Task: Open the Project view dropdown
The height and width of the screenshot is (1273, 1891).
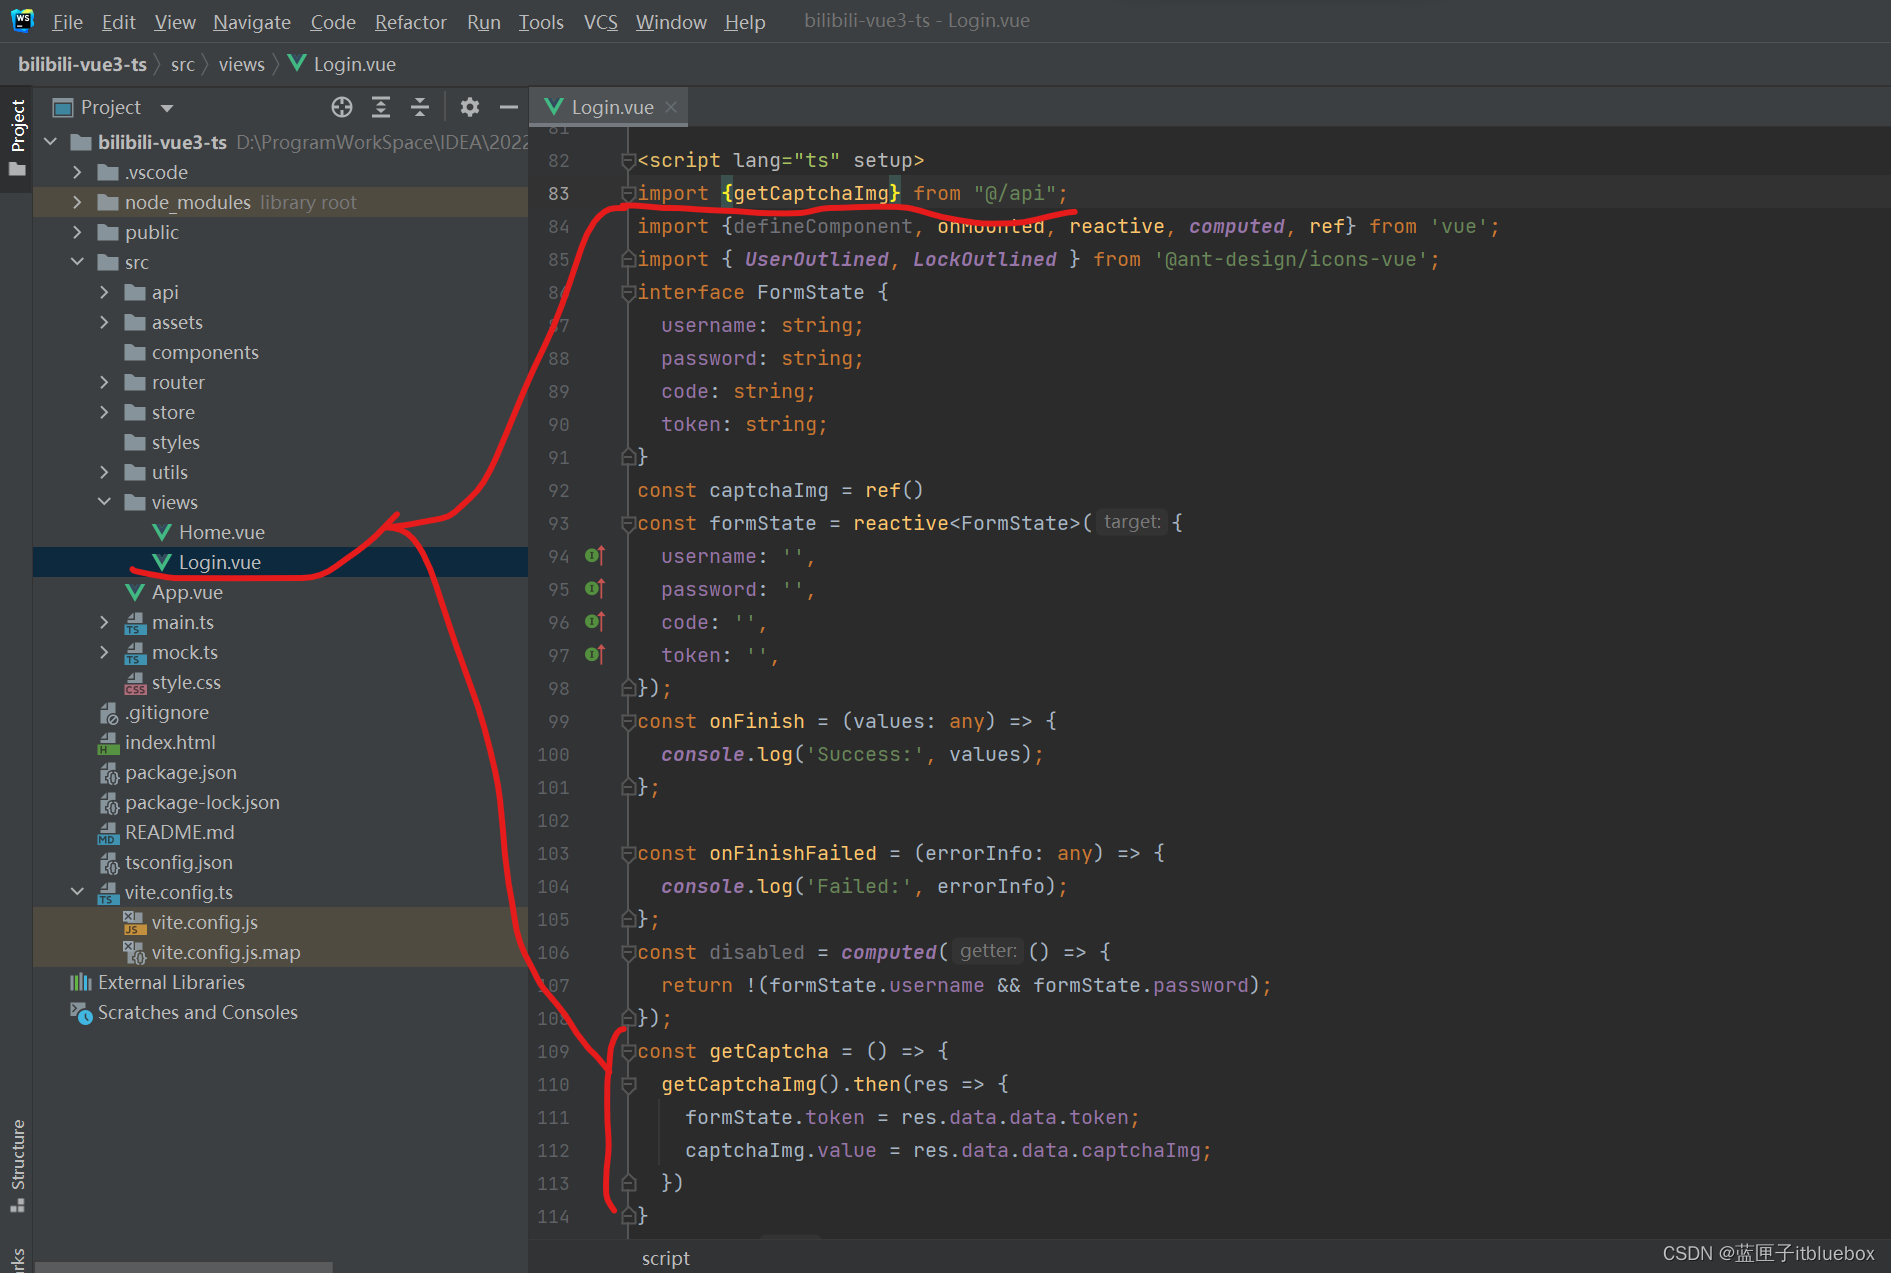Action: pyautogui.click(x=167, y=108)
